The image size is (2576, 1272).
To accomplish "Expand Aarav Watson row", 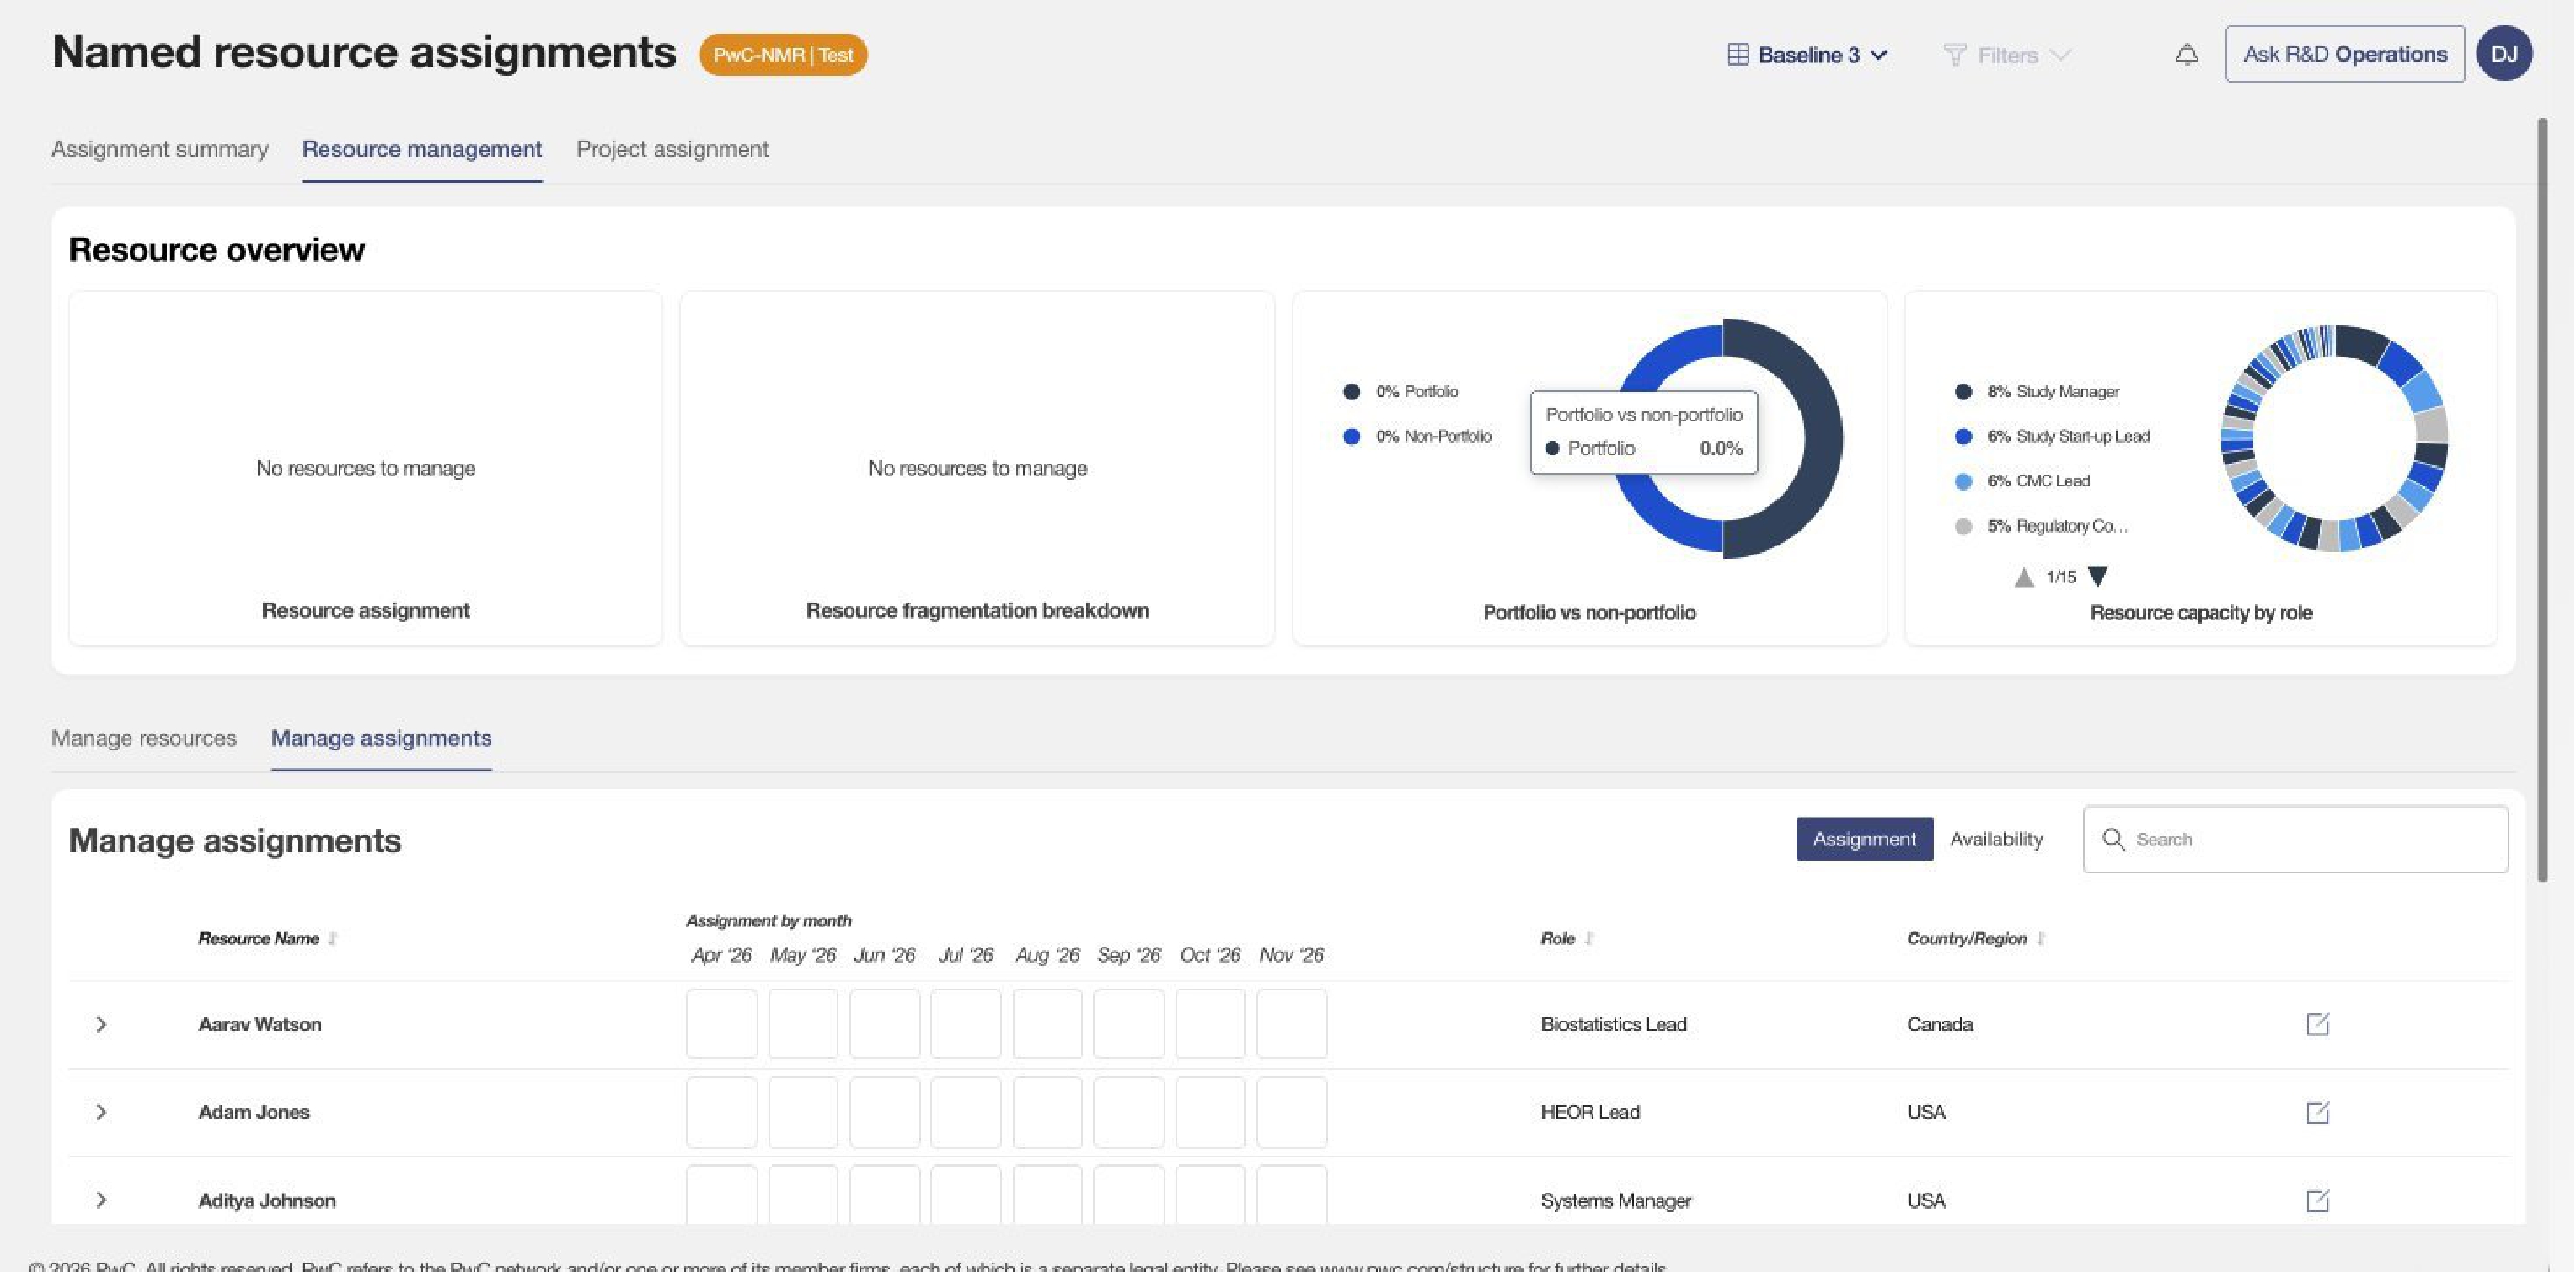I will [101, 1024].
